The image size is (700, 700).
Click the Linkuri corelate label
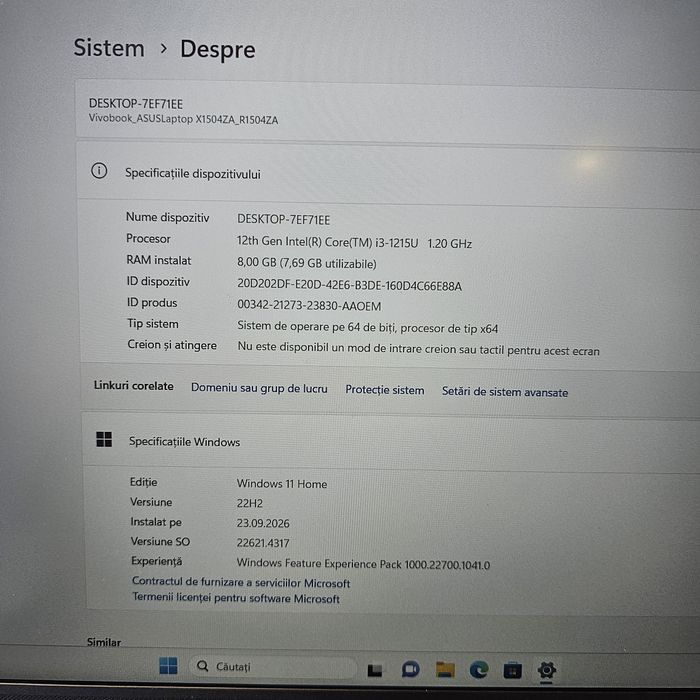click(x=133, y=386)
